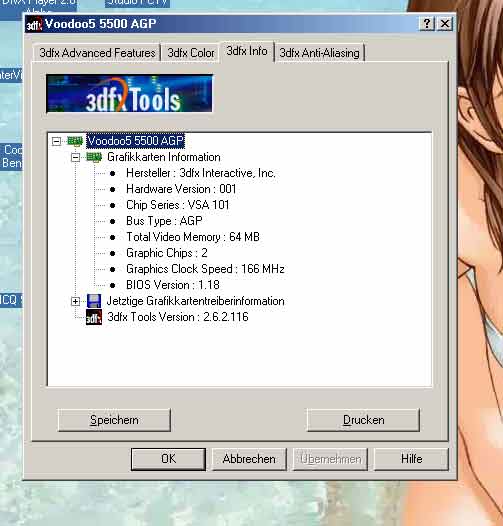Click the Drucken button

click(x=363, y=420)
